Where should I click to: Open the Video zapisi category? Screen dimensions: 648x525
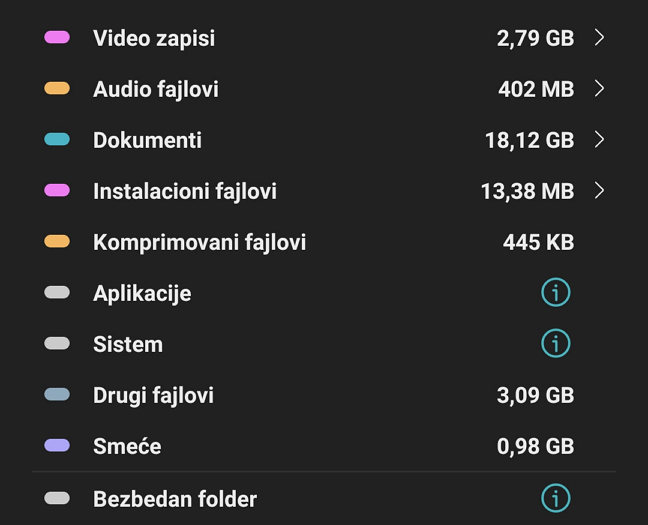(154, 38)
